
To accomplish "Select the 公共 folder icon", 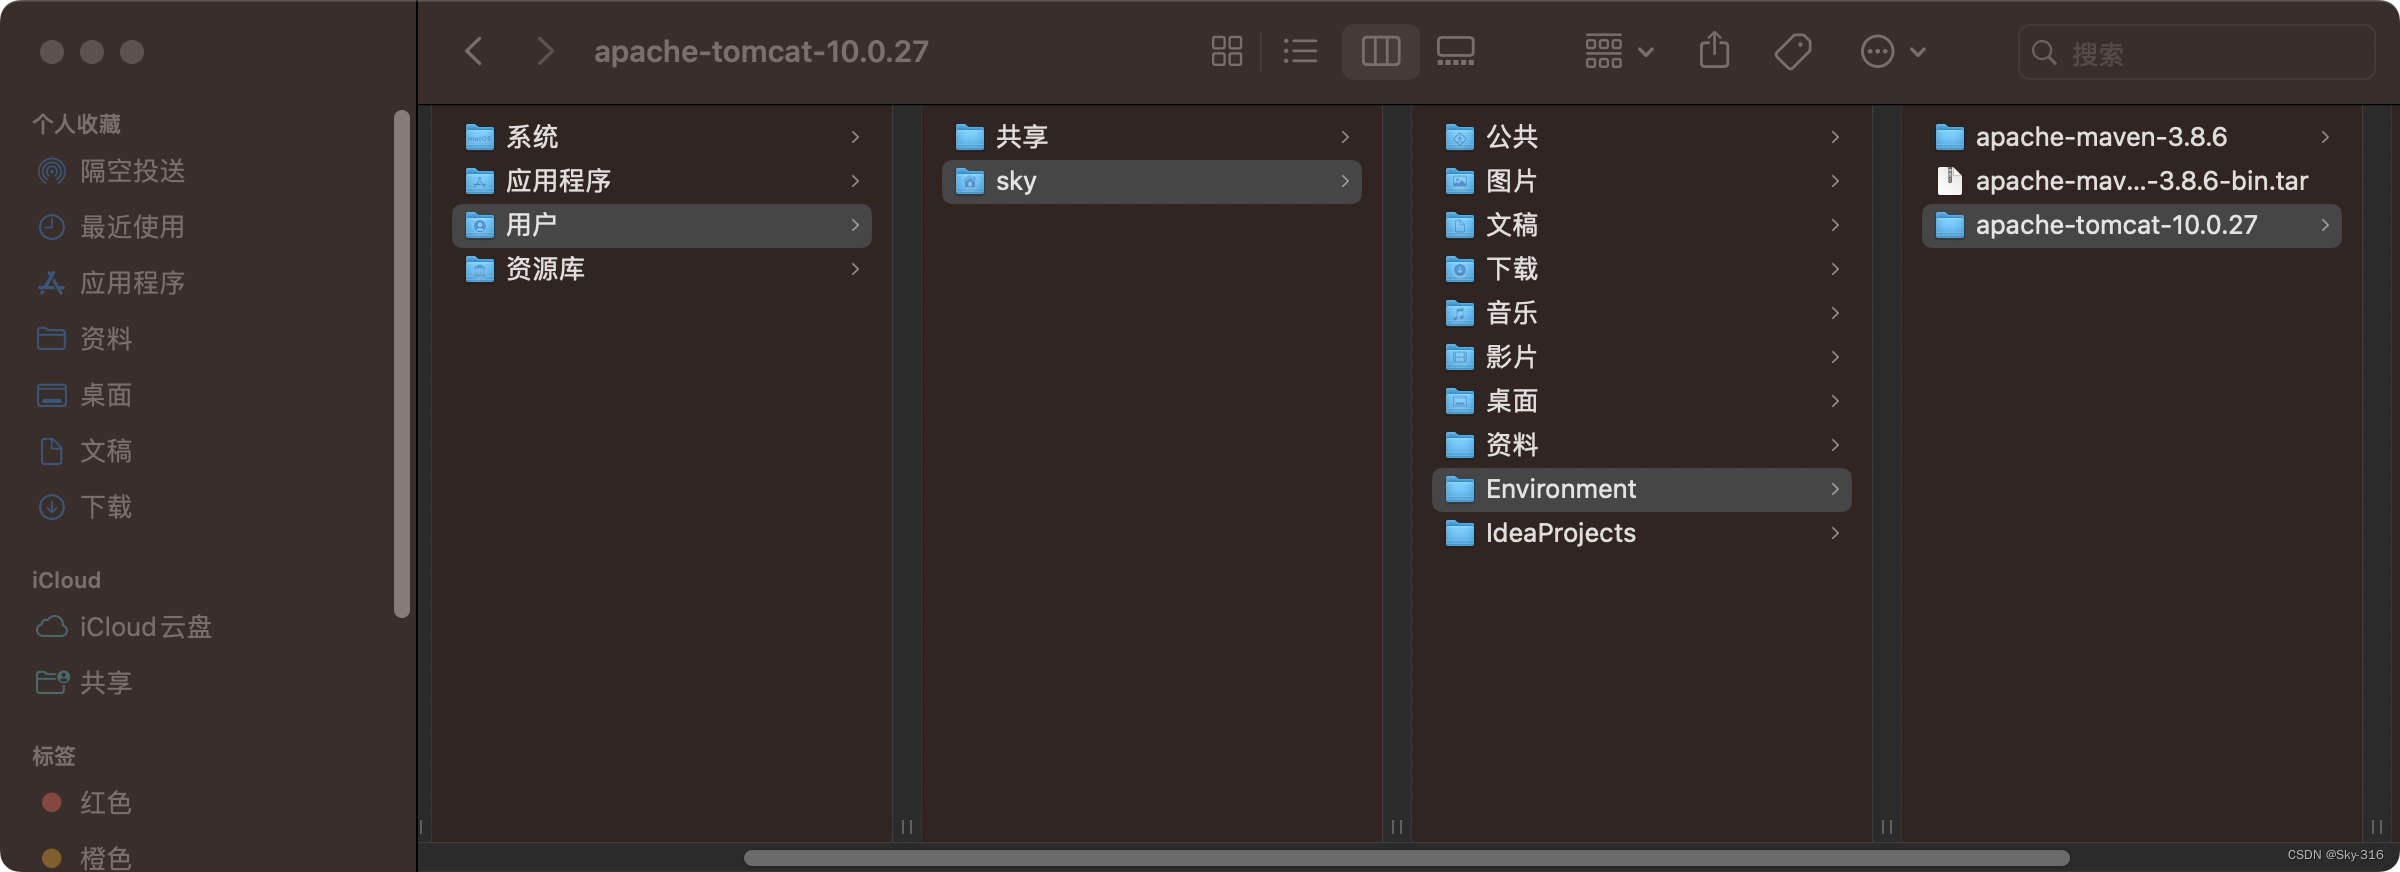I will point(1460,137).
